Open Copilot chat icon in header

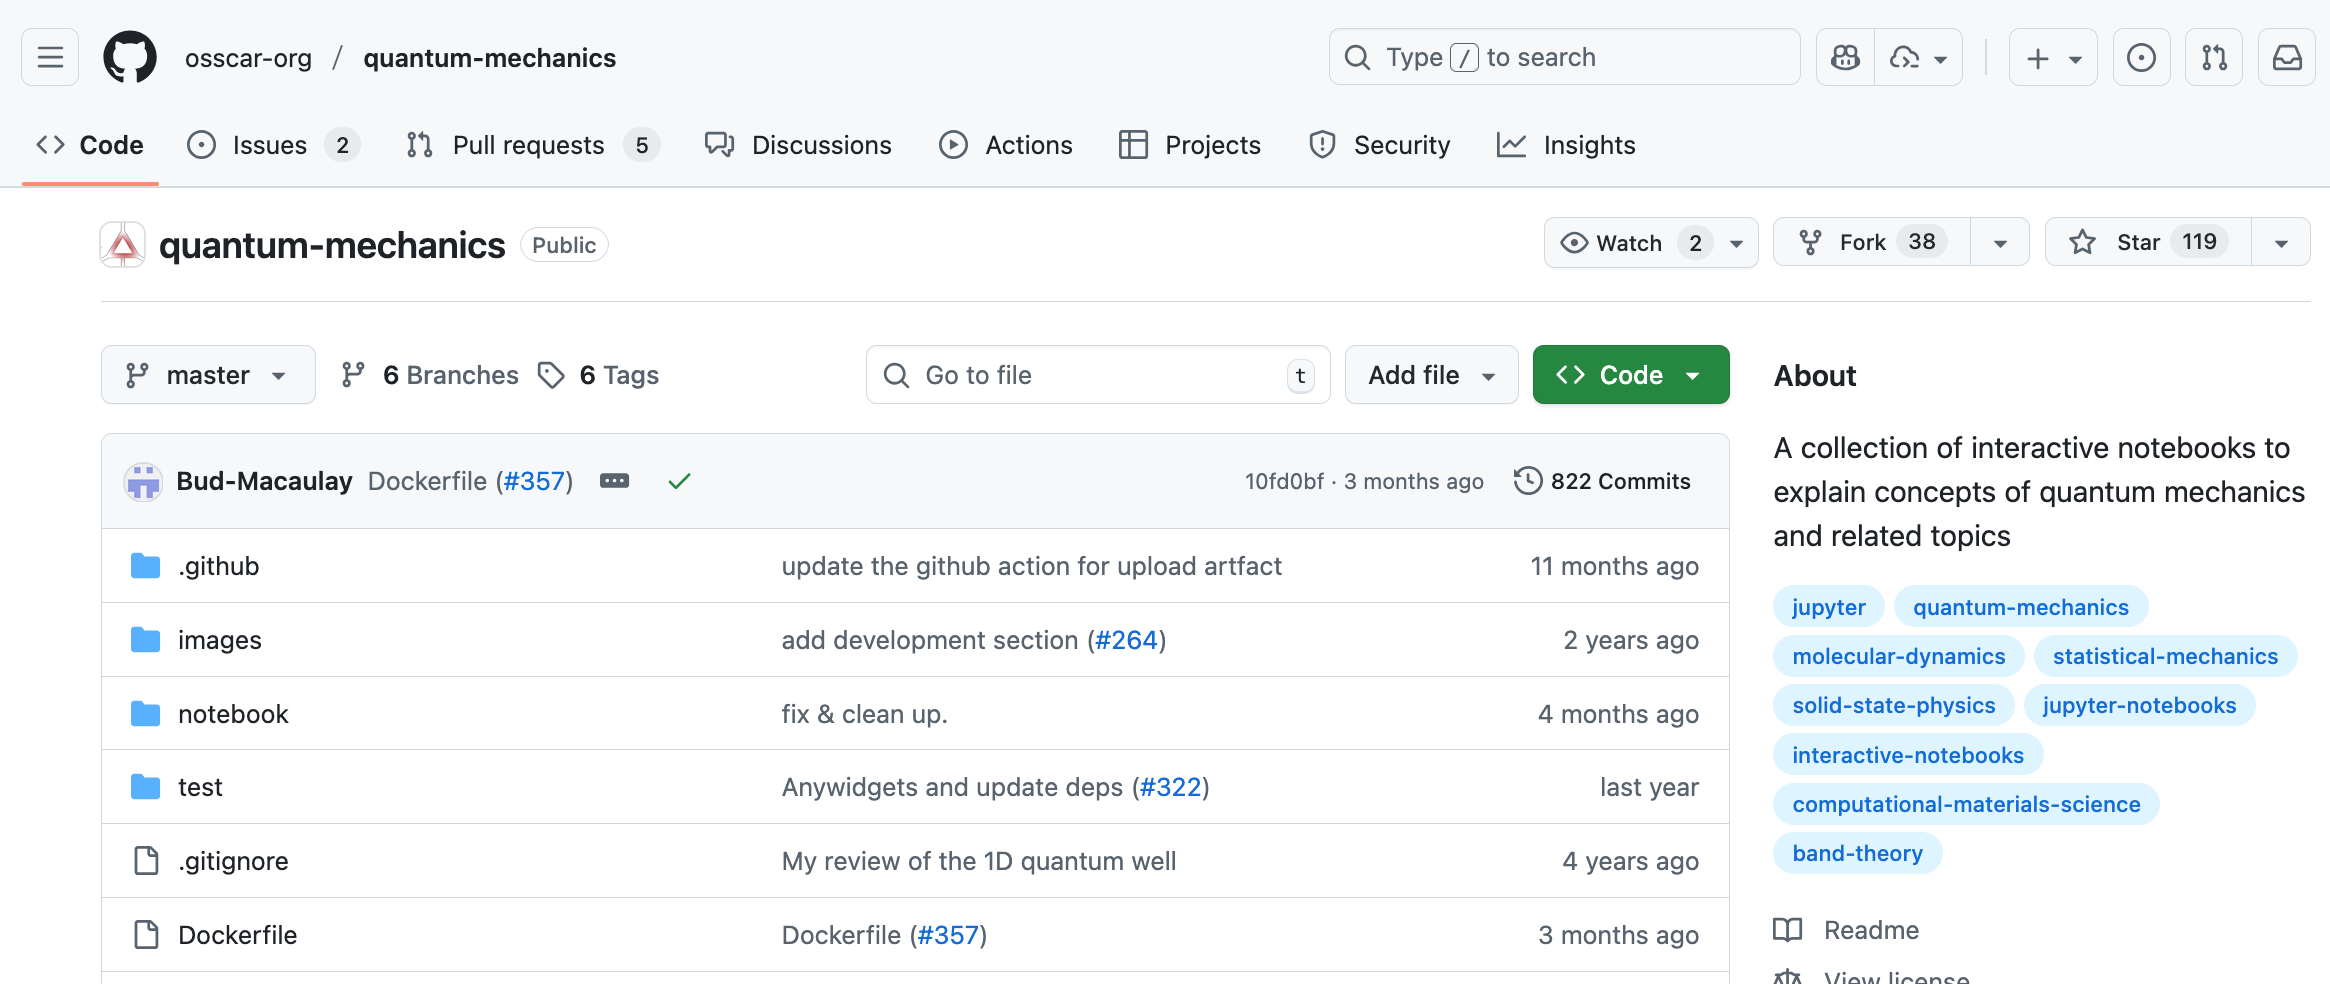pos(1845,58)
